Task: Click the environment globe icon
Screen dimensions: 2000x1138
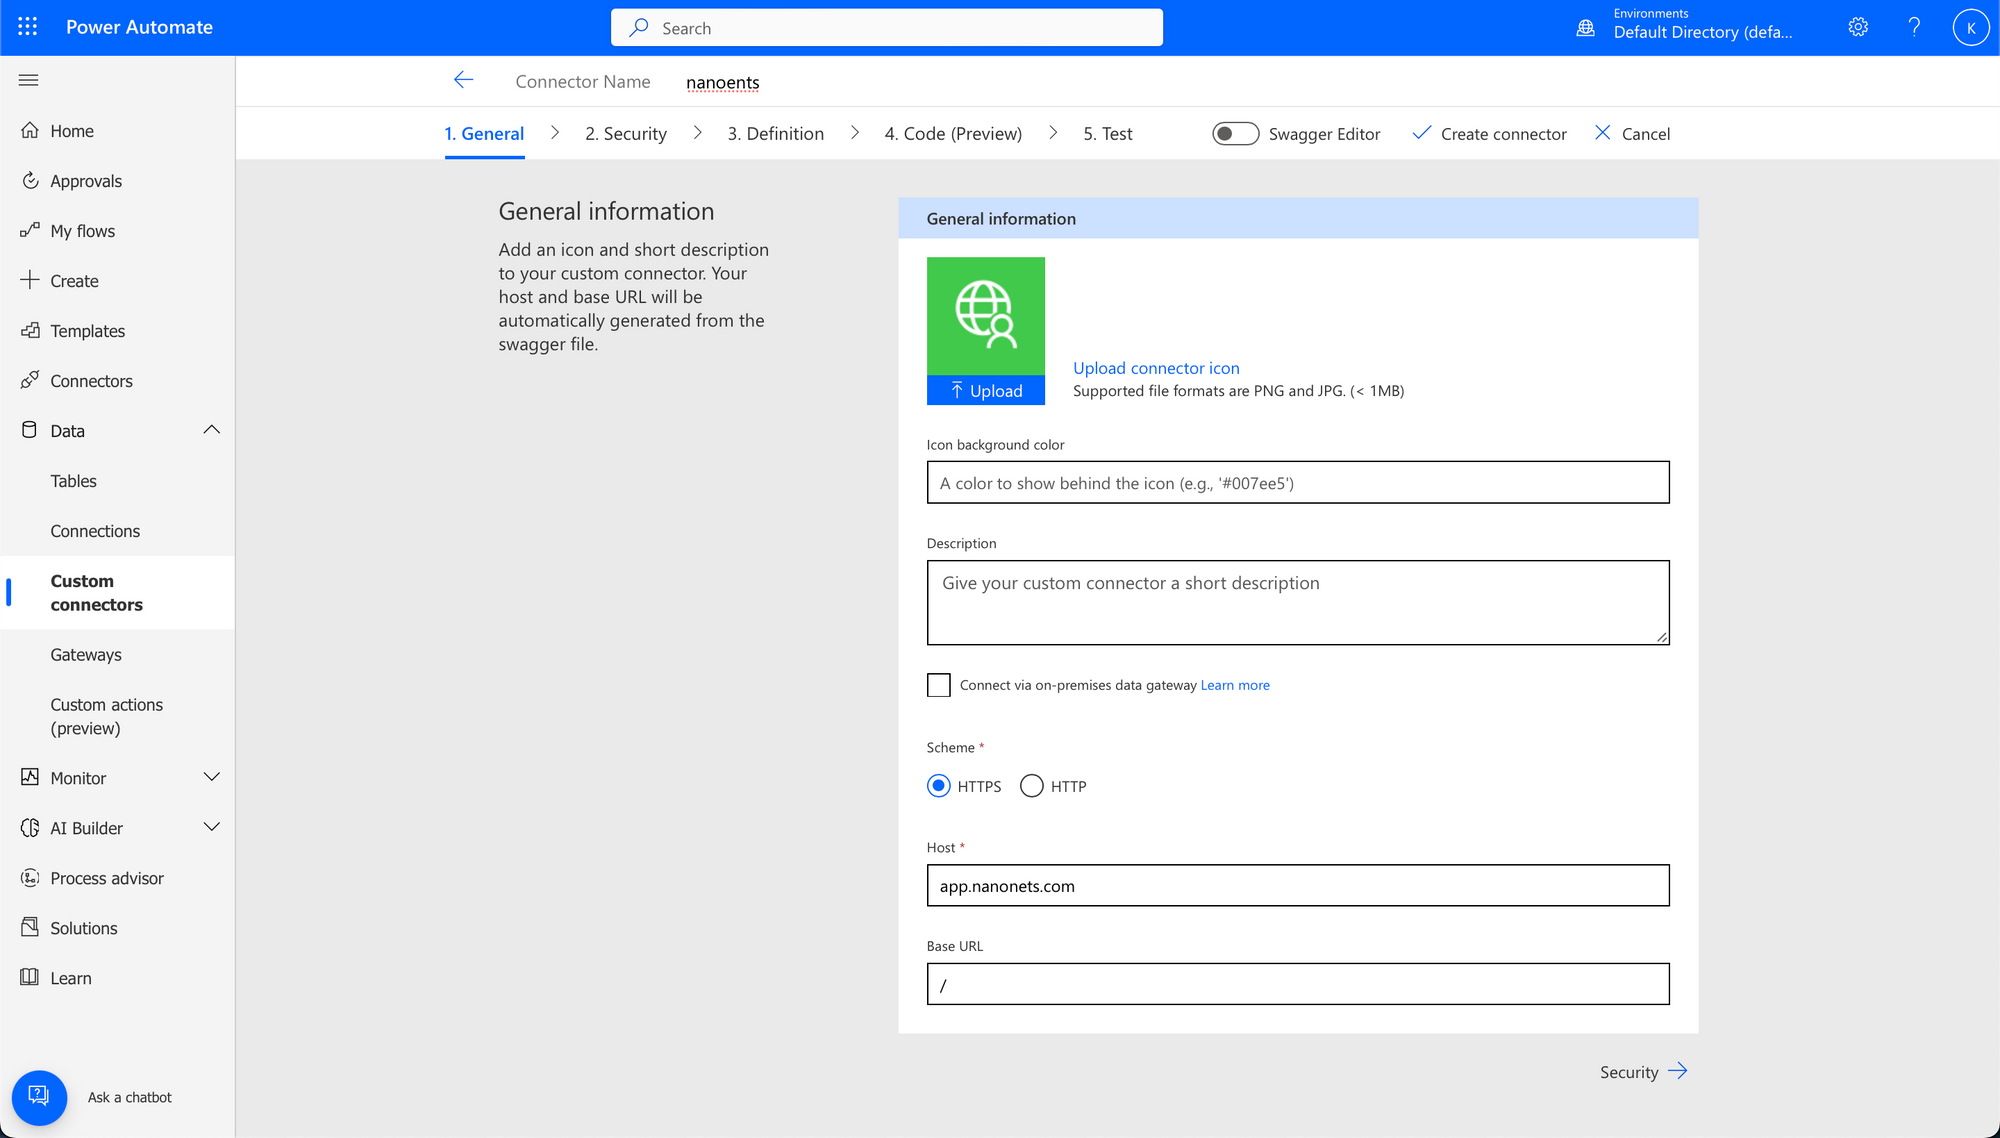Action: [1586, 27]
